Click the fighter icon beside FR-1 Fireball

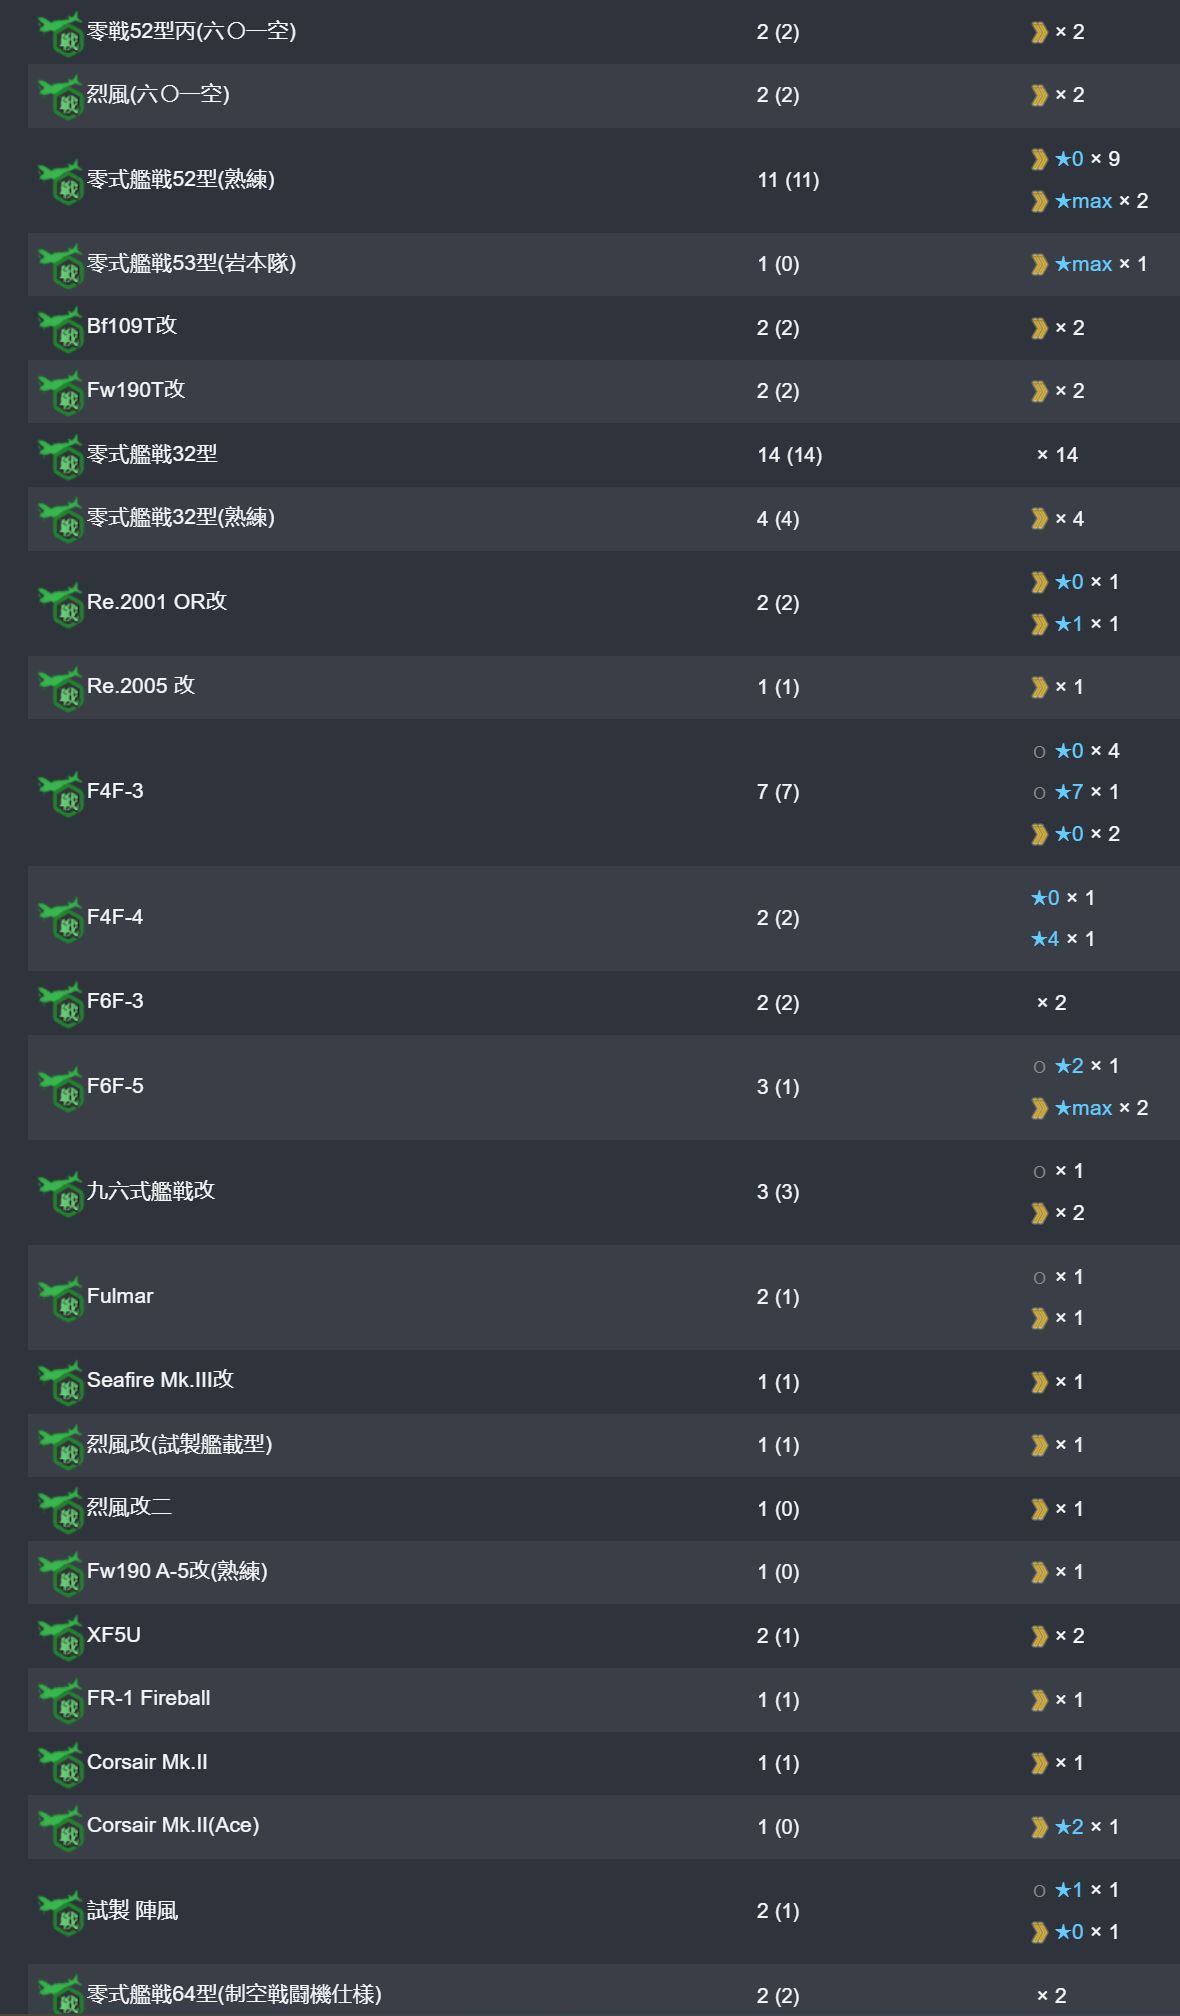(x=61, y=1702)
